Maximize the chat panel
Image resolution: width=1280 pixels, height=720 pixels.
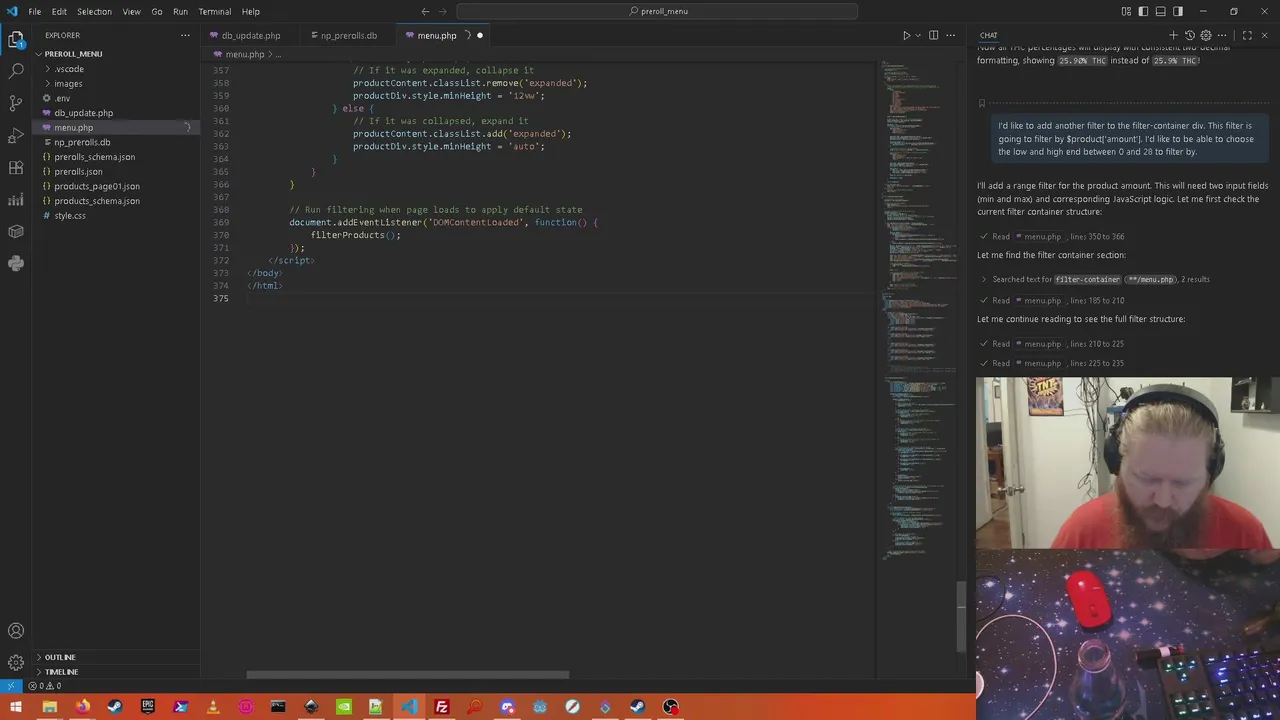pos(1247,35)
